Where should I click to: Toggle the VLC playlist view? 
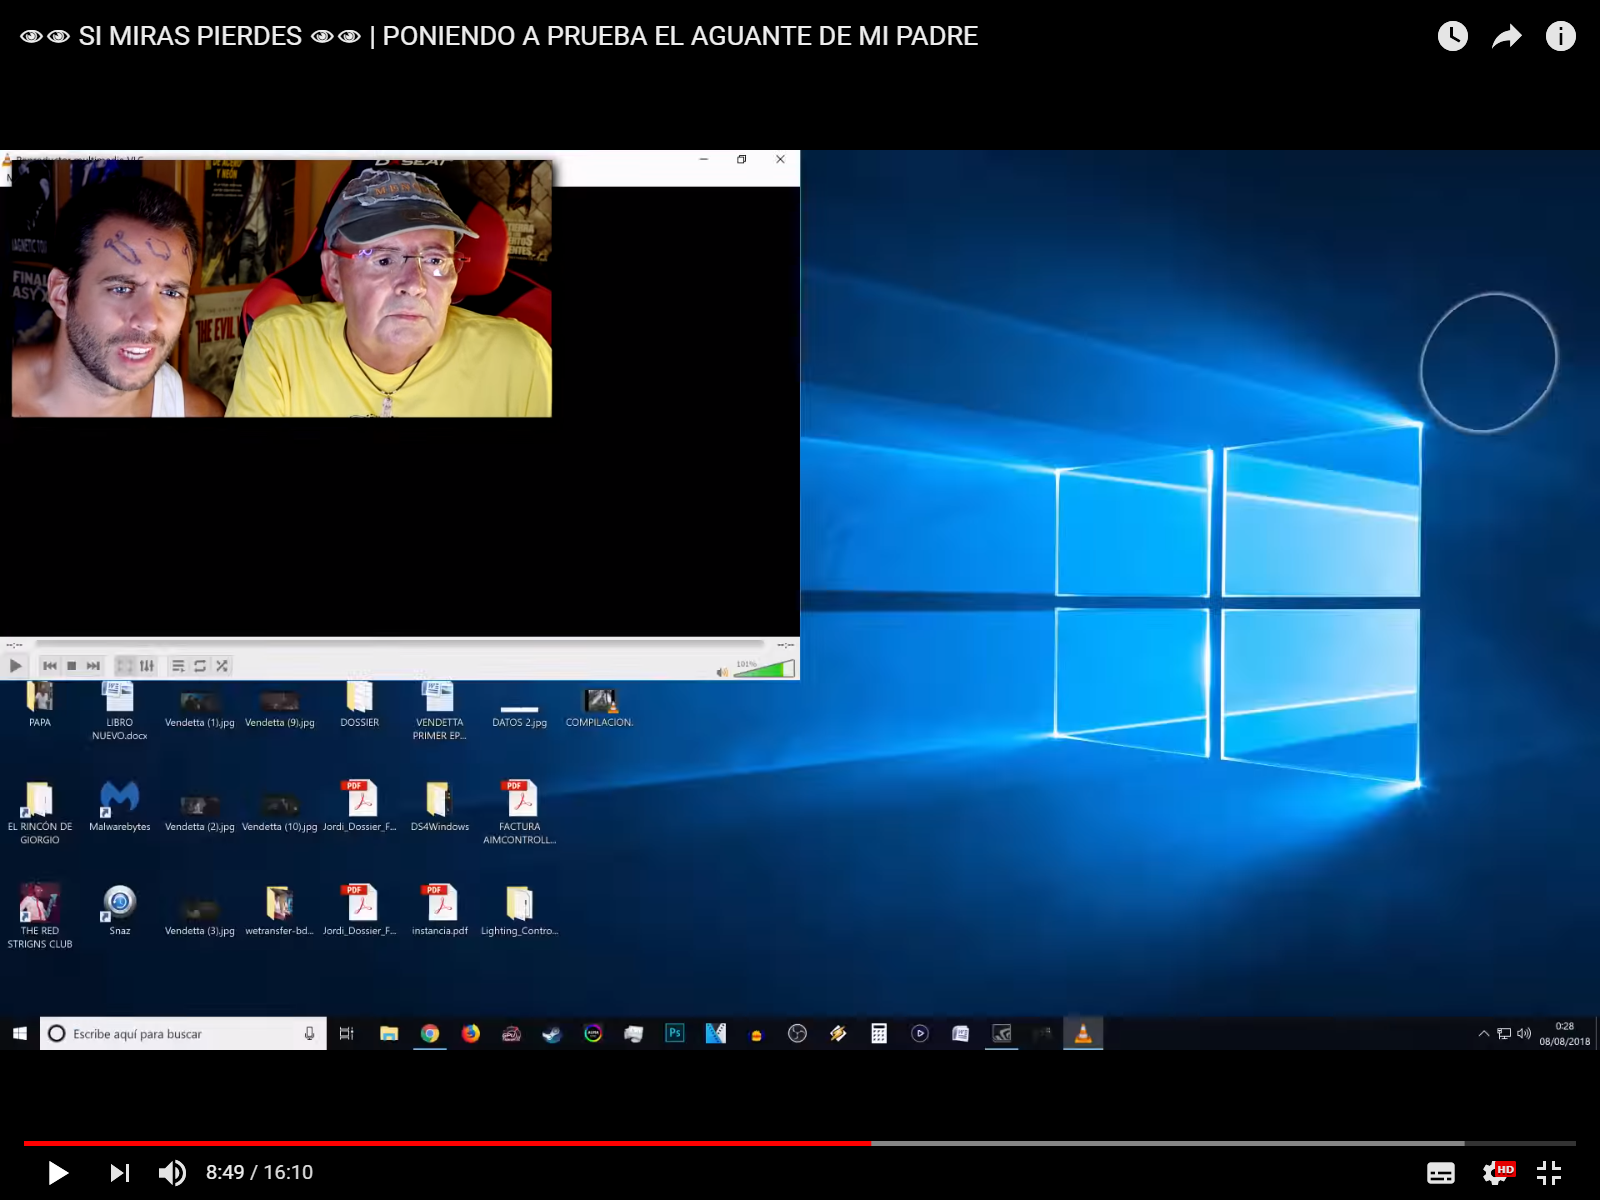click(x=178, y=666)
